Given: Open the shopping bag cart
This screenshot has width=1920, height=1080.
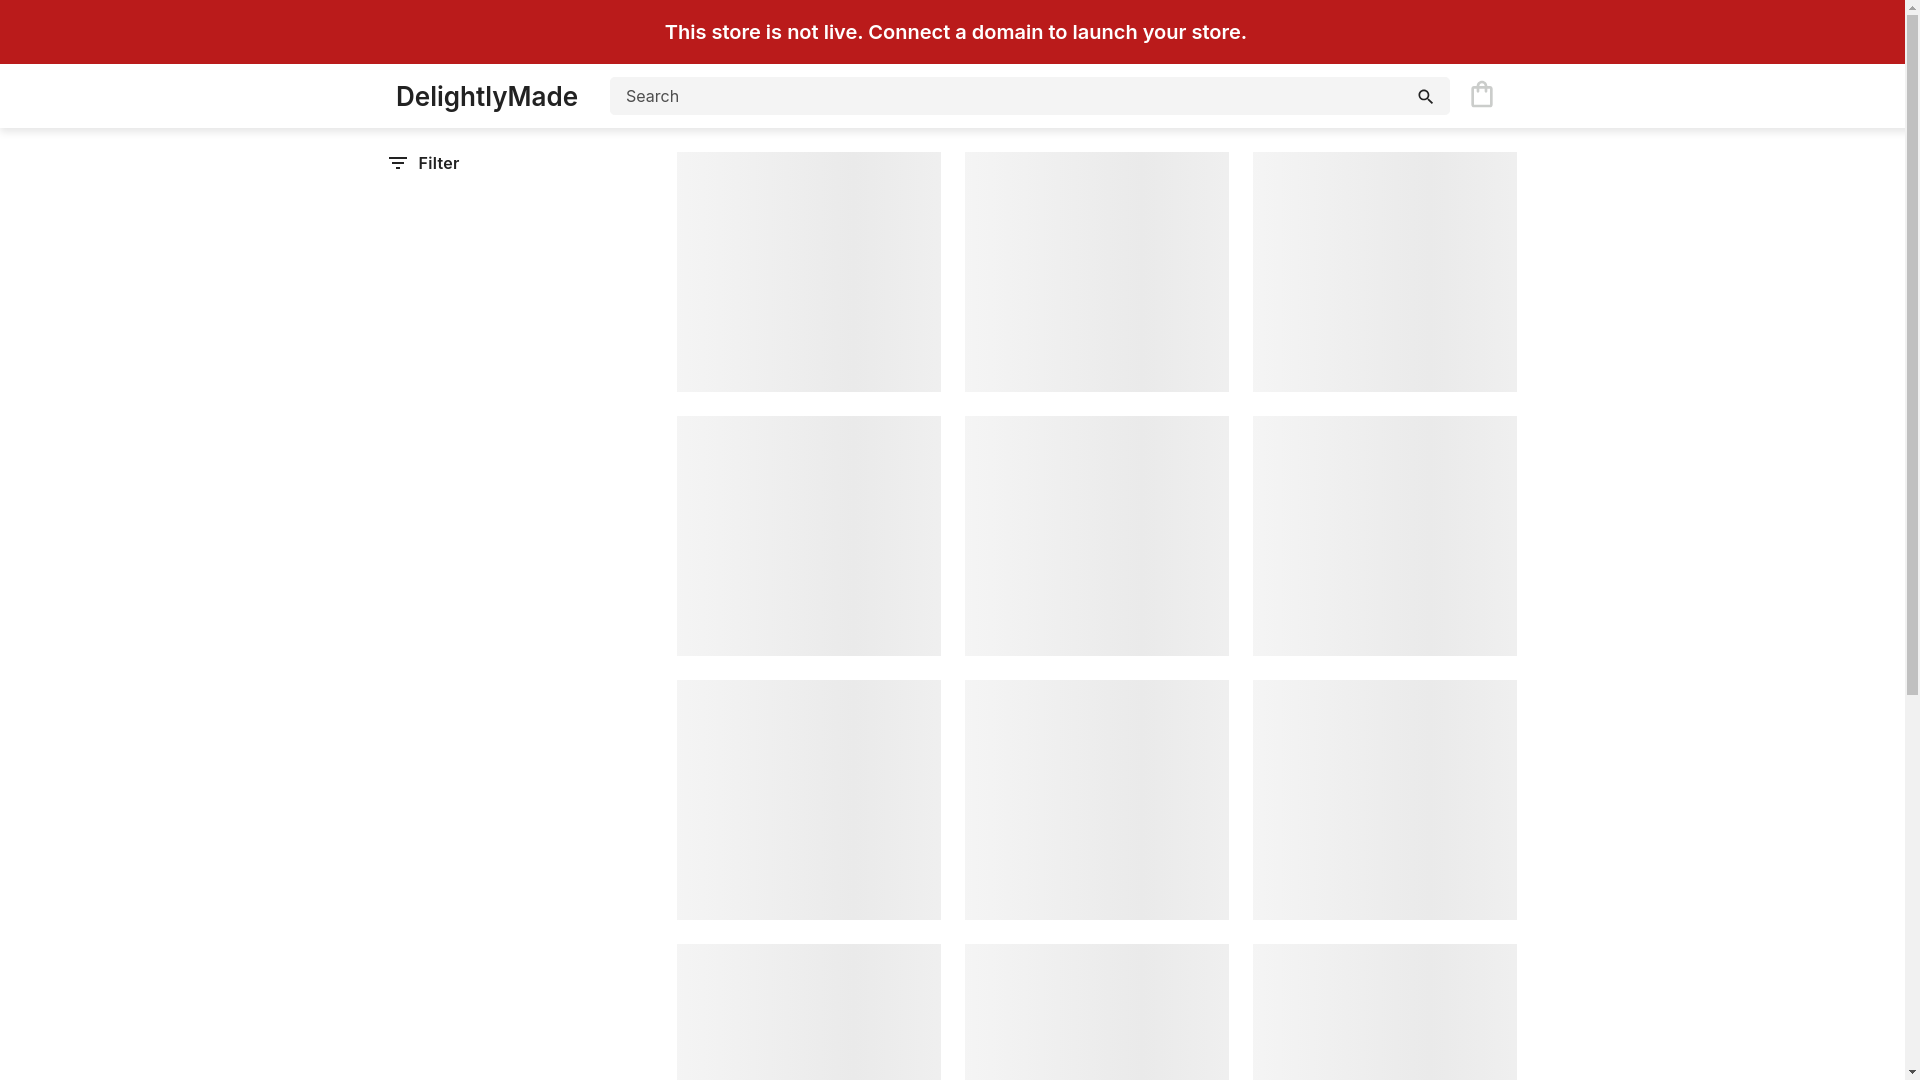Looking at the screenshot, I should 1481,94.
